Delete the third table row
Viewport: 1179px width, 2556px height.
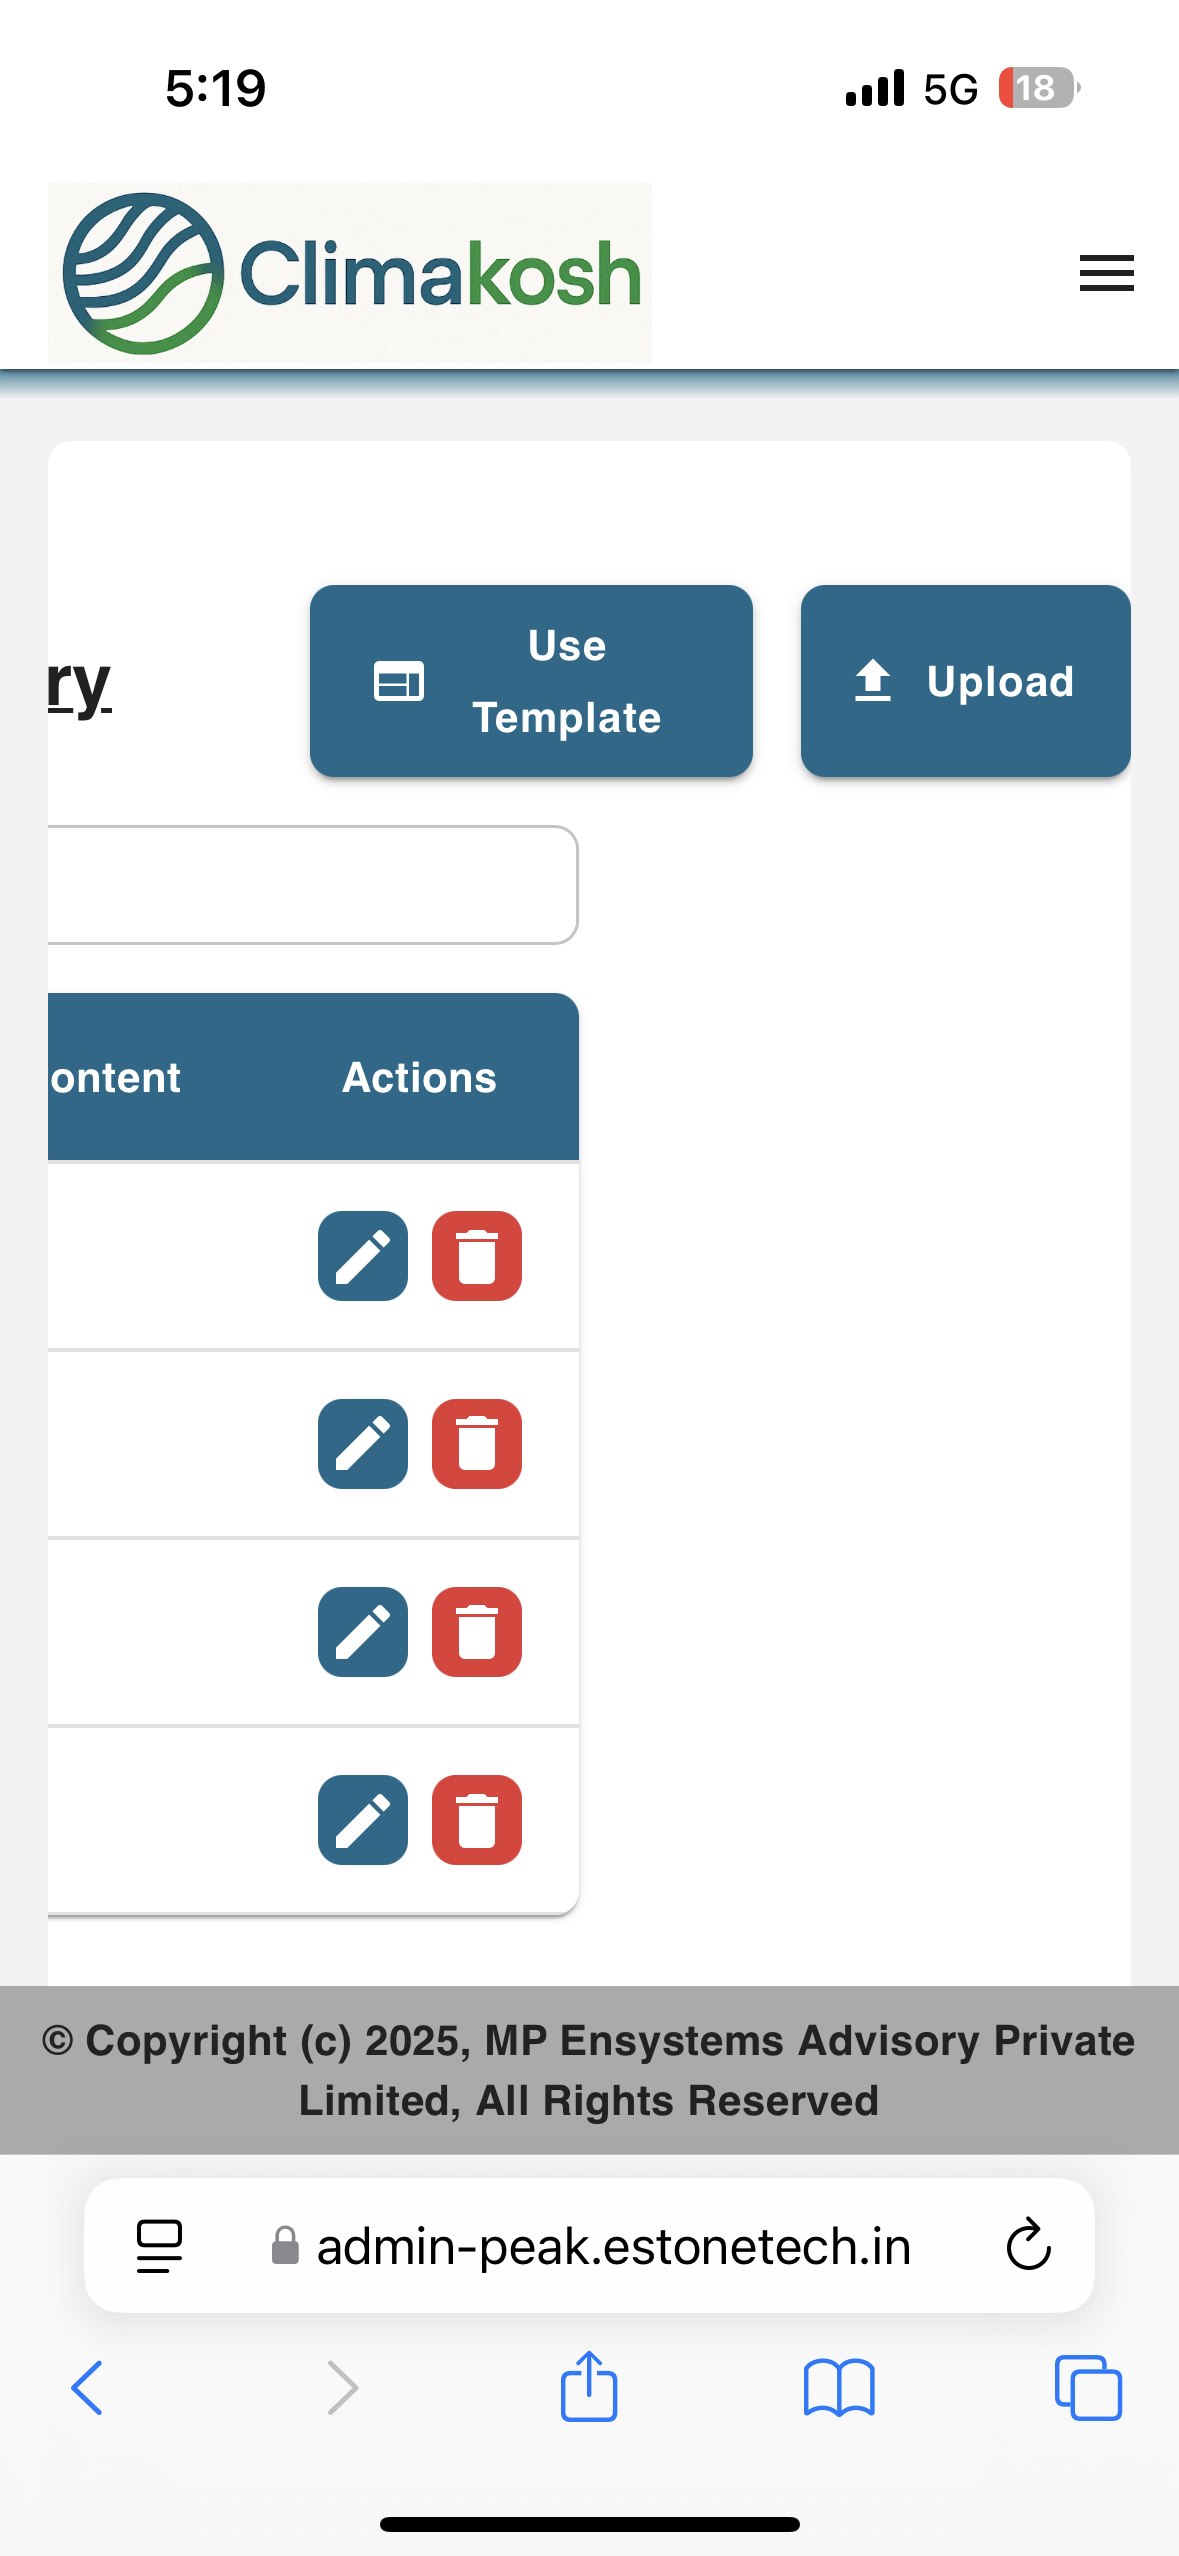click(477, 1632)
